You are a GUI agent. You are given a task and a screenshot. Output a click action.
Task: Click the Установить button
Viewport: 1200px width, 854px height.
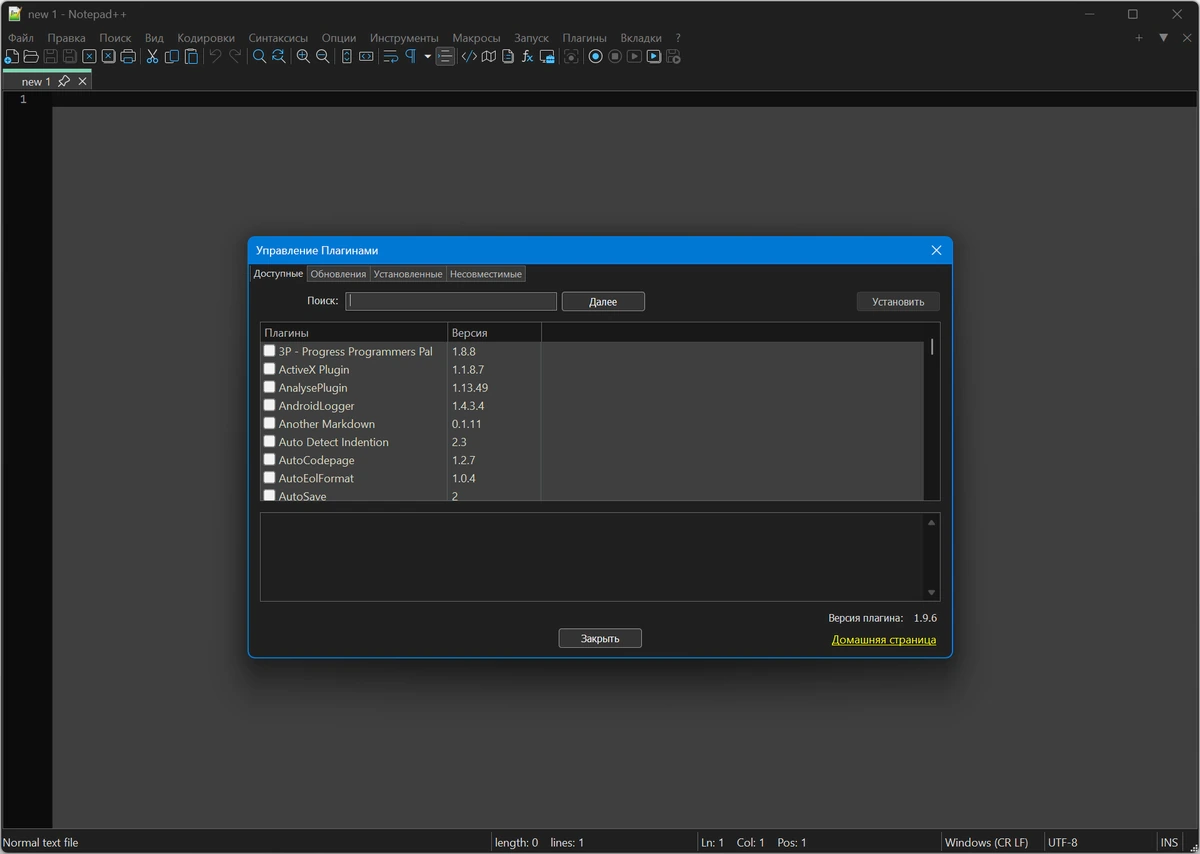[898, 301]
